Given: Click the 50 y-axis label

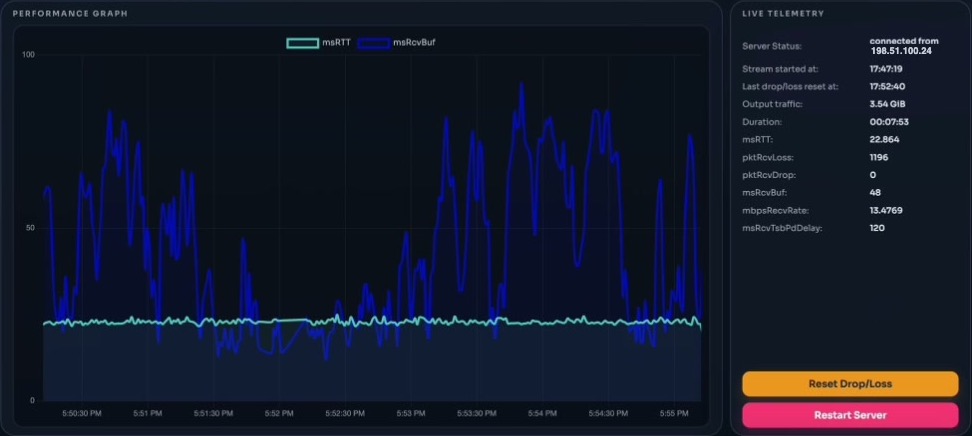Looking at the screenshot, I should coord(30,228).
